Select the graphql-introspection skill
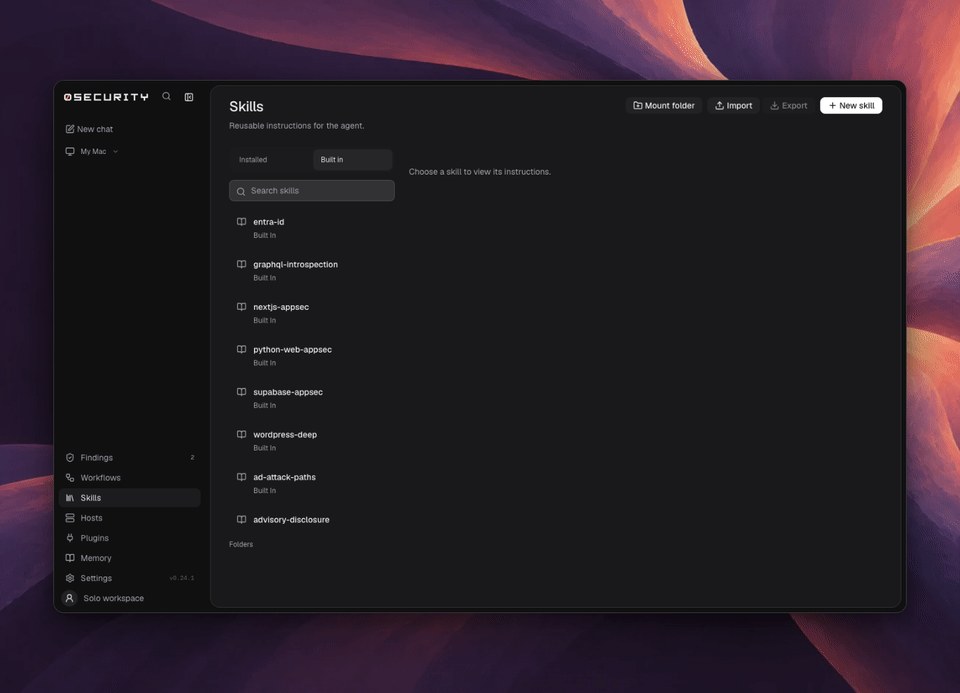The height and width of the screenshot is (693, 960). click(312, 271)
